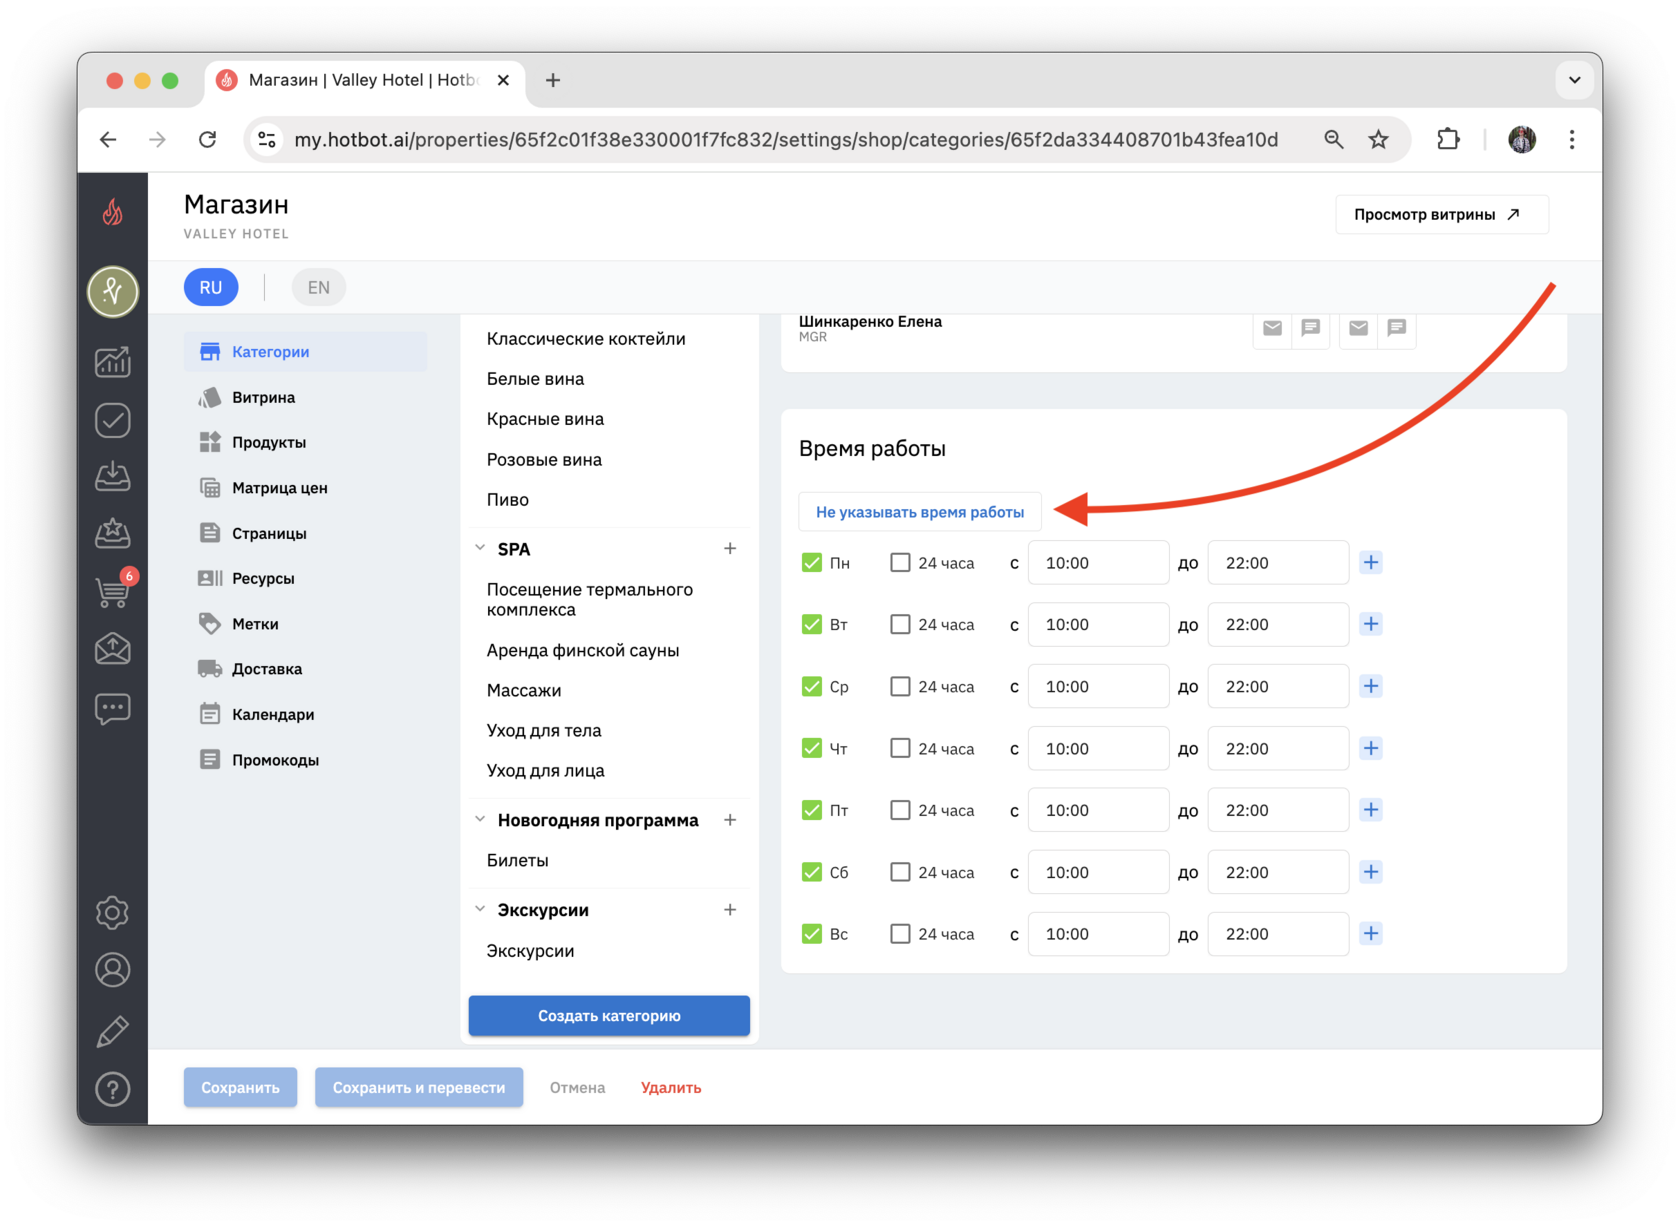
Task: Open the Промокоды menu section
Action: (305, 760)
